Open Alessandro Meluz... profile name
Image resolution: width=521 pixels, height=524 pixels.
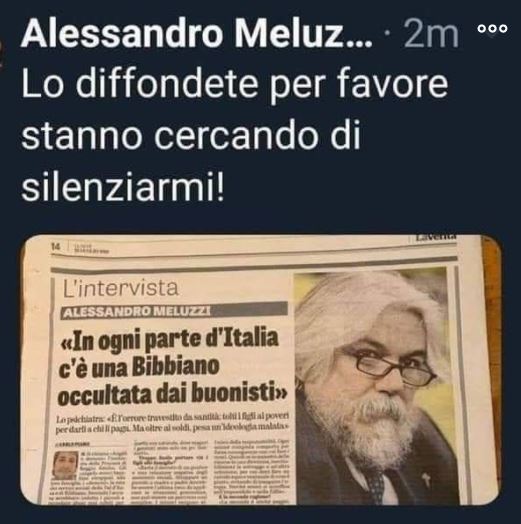click(197, 33)
